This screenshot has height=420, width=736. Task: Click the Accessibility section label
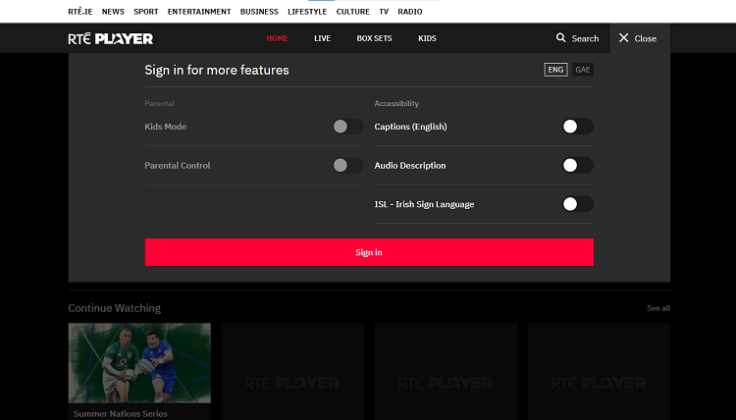pyautogui.click(x=396, y=103)
